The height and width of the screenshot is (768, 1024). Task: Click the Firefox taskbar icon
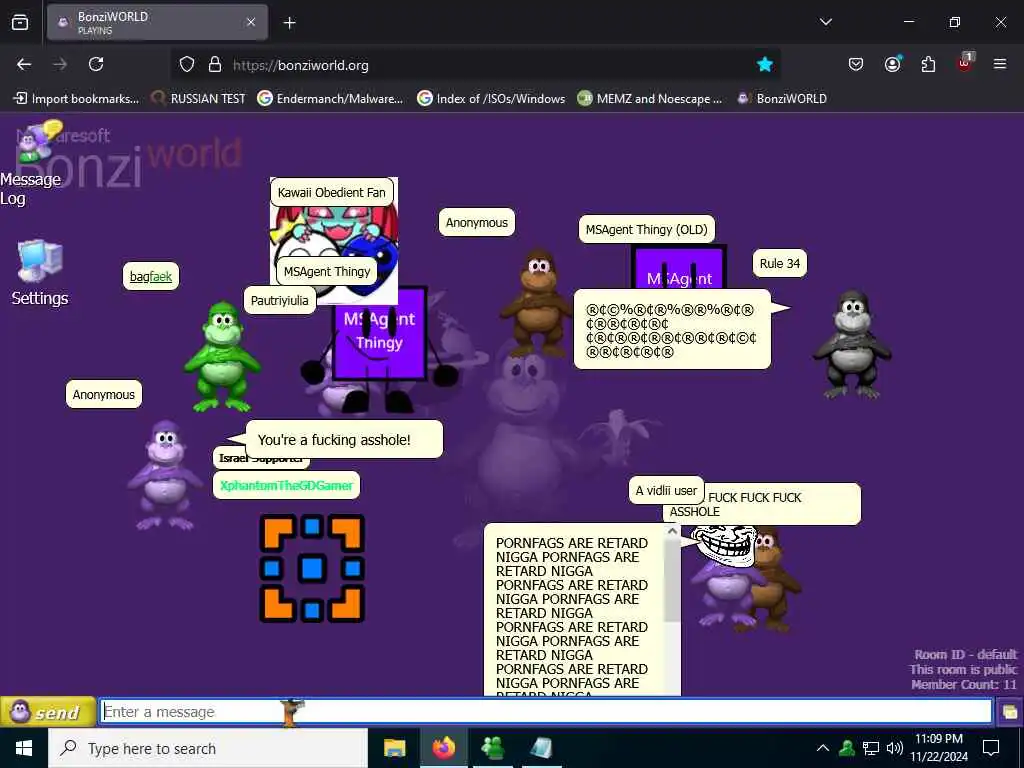tap(443, 748)
